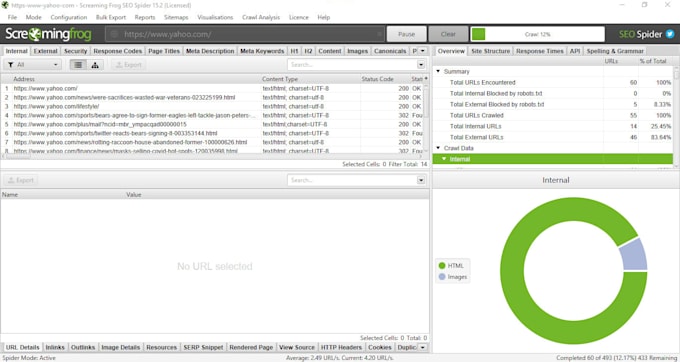680x362 pixels.
Task: Pause the crawl
Action: (x=406, y=34)
